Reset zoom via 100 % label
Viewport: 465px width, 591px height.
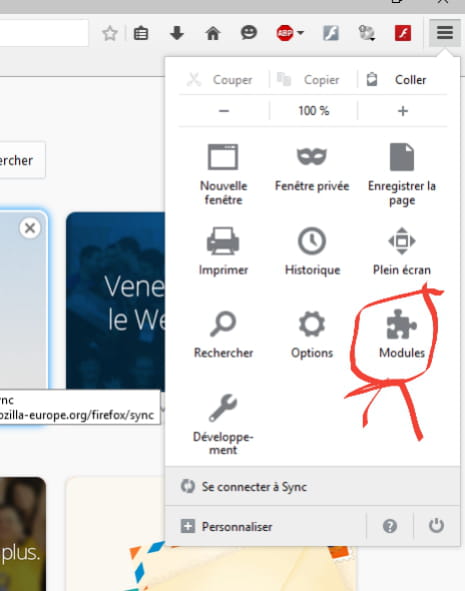coord(314,111)
